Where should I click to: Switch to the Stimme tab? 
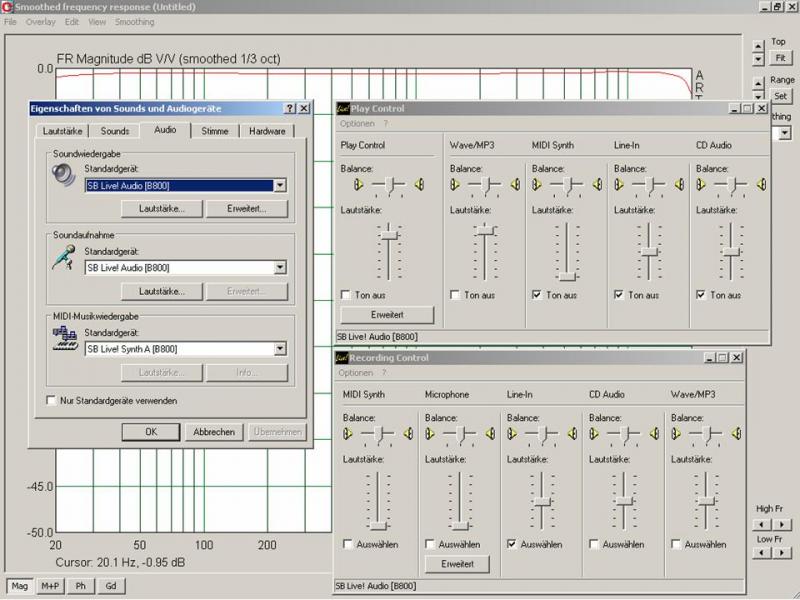tap(214, 131)
